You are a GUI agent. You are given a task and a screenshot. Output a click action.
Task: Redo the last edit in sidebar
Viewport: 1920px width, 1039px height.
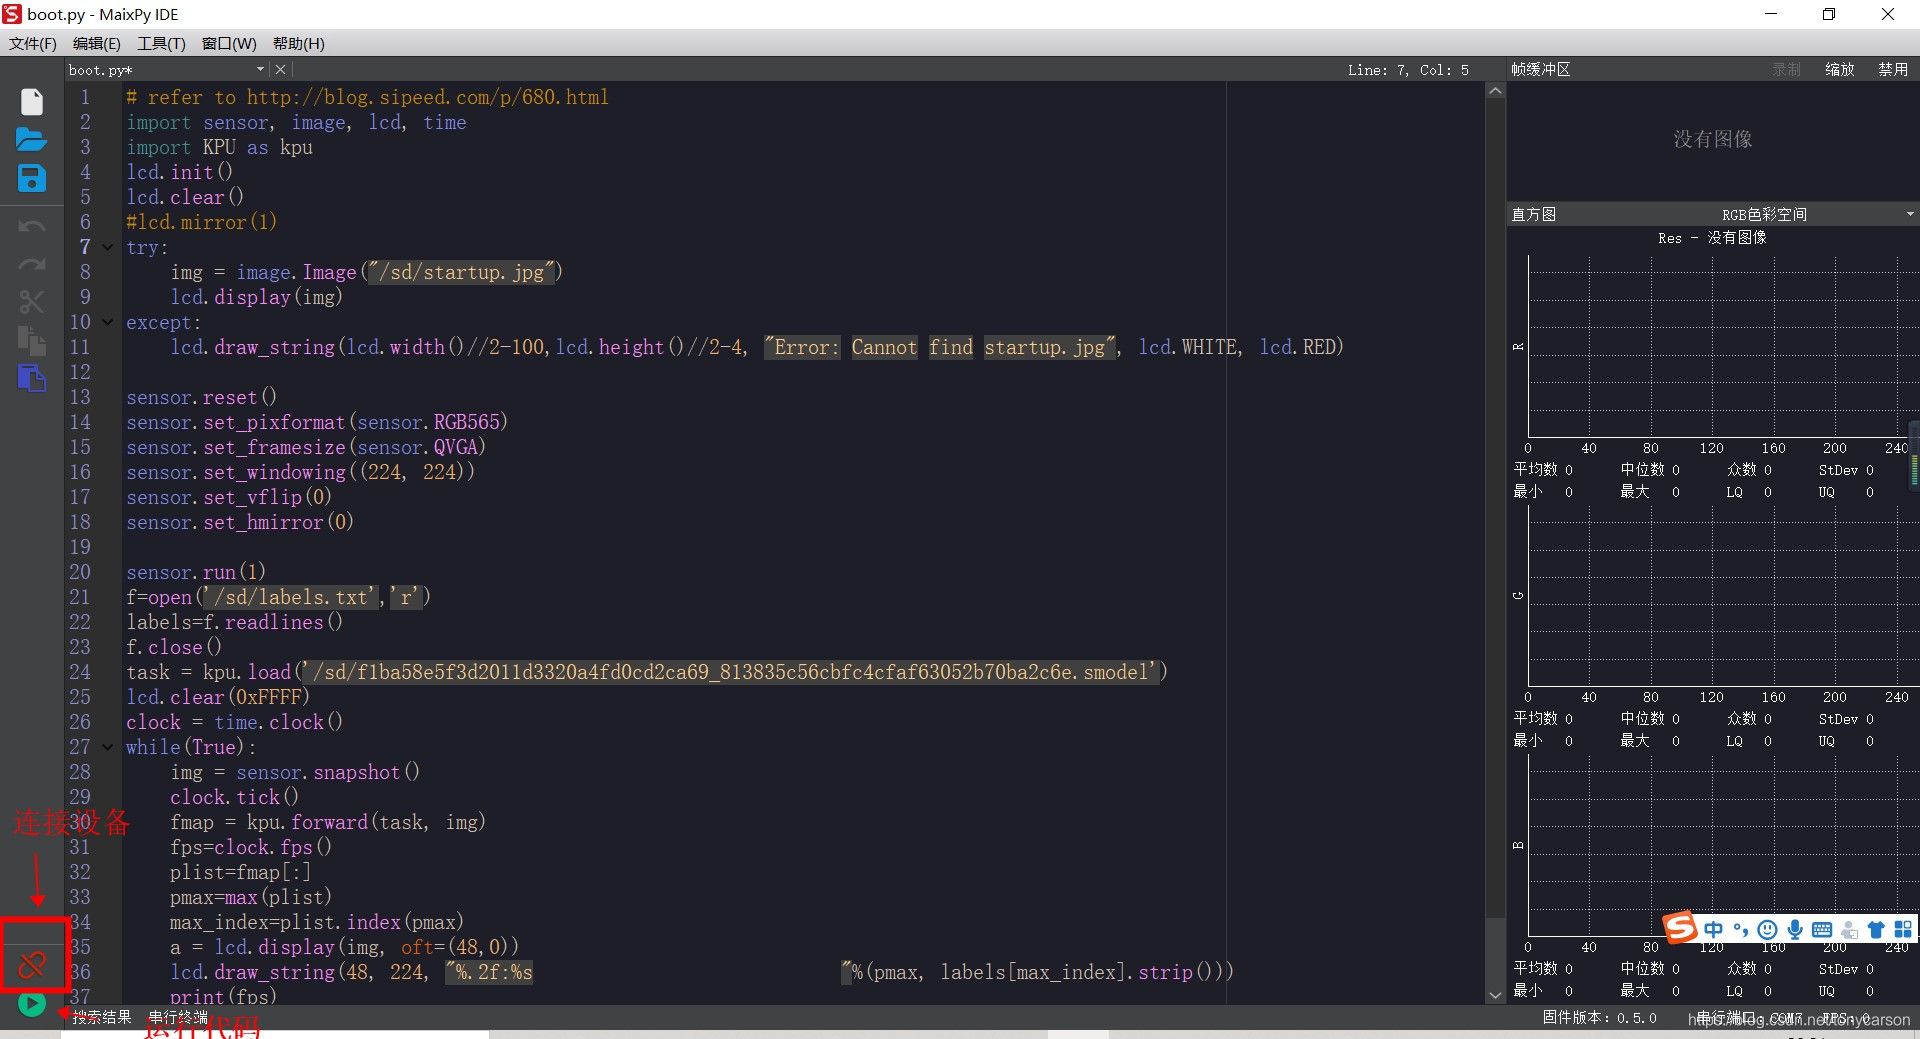click(x=32, y=264)
